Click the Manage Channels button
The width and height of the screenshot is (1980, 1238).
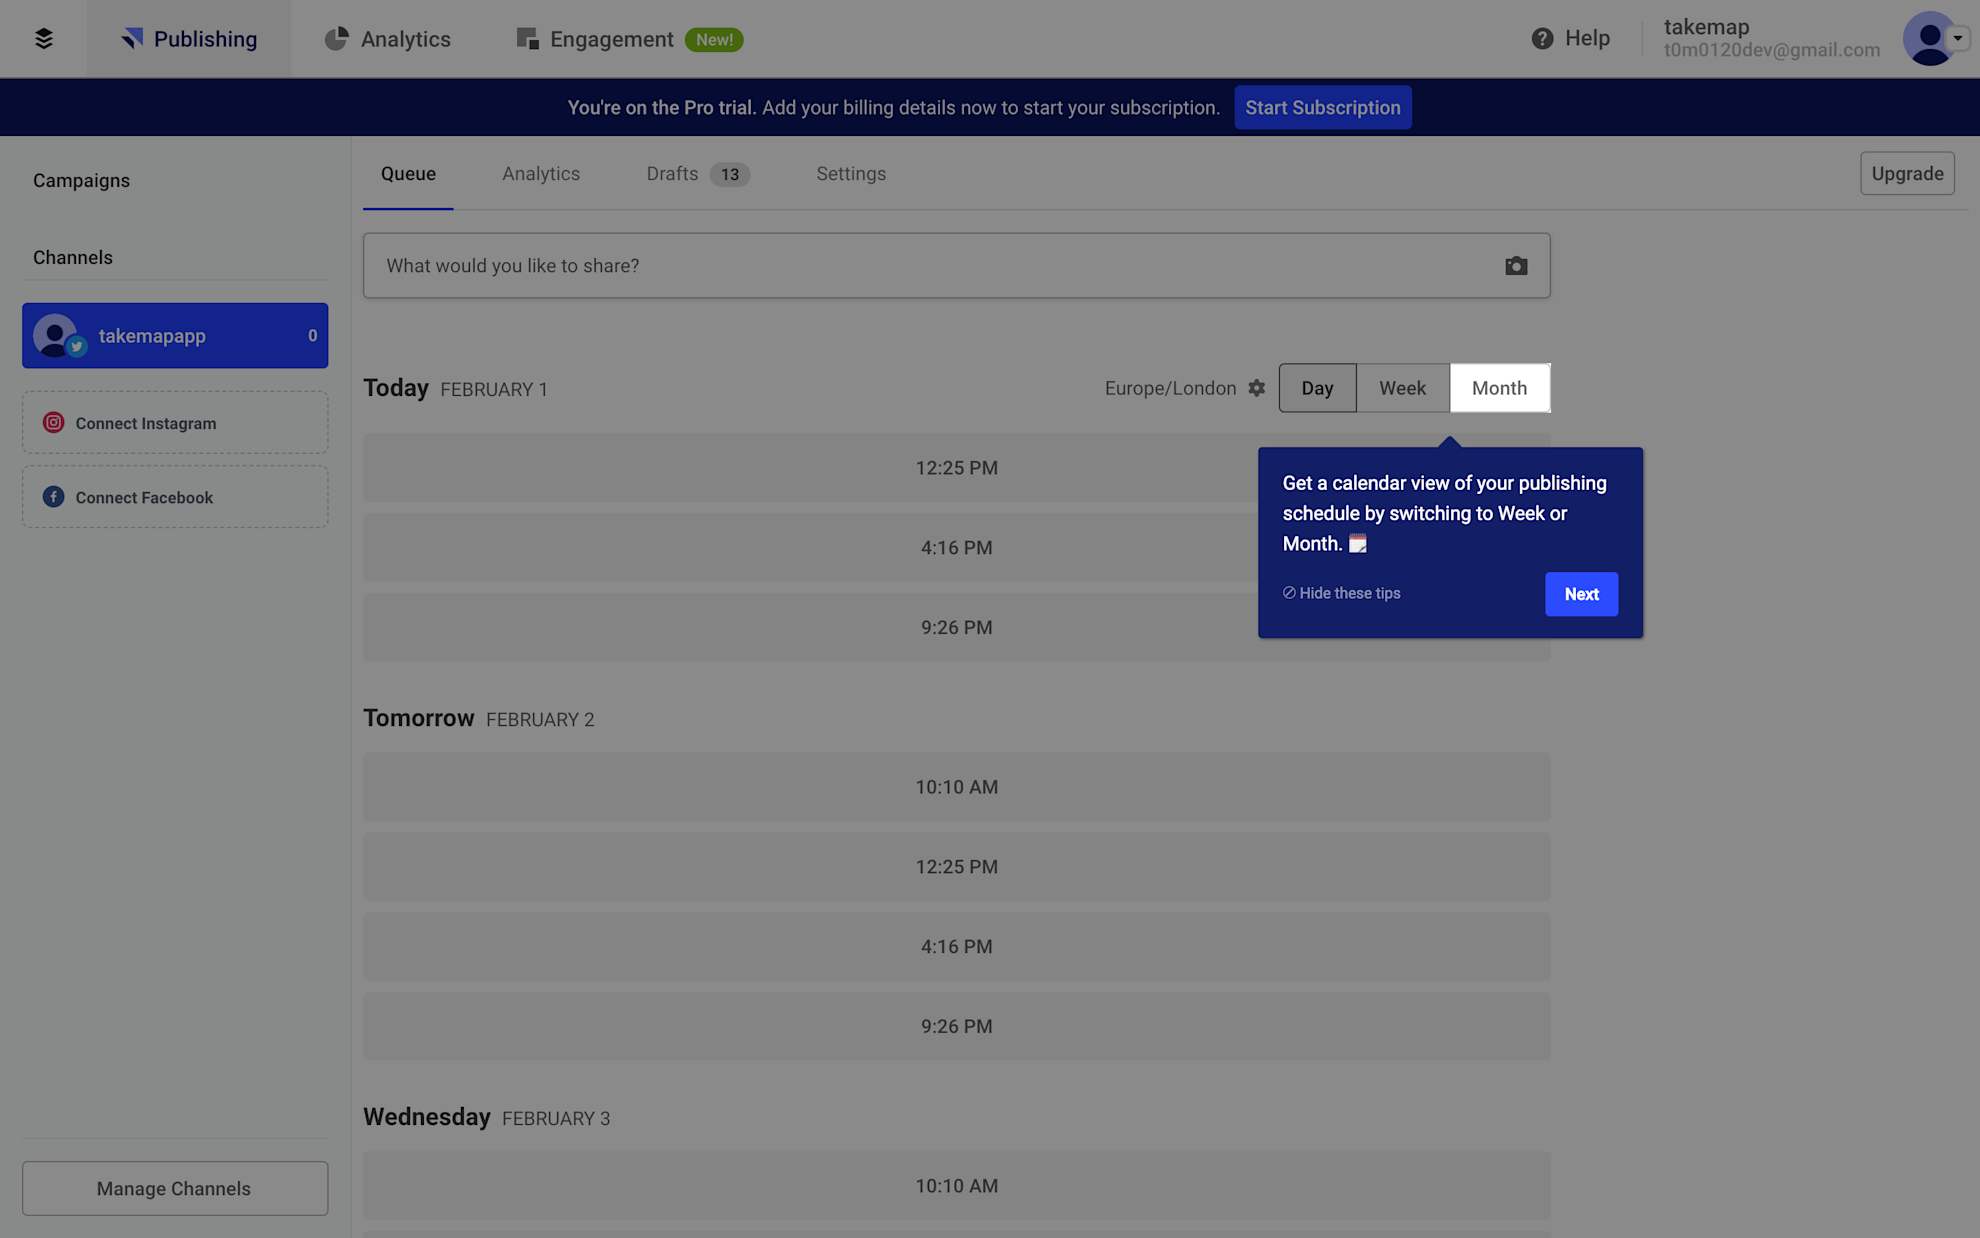coord(175,1188)
